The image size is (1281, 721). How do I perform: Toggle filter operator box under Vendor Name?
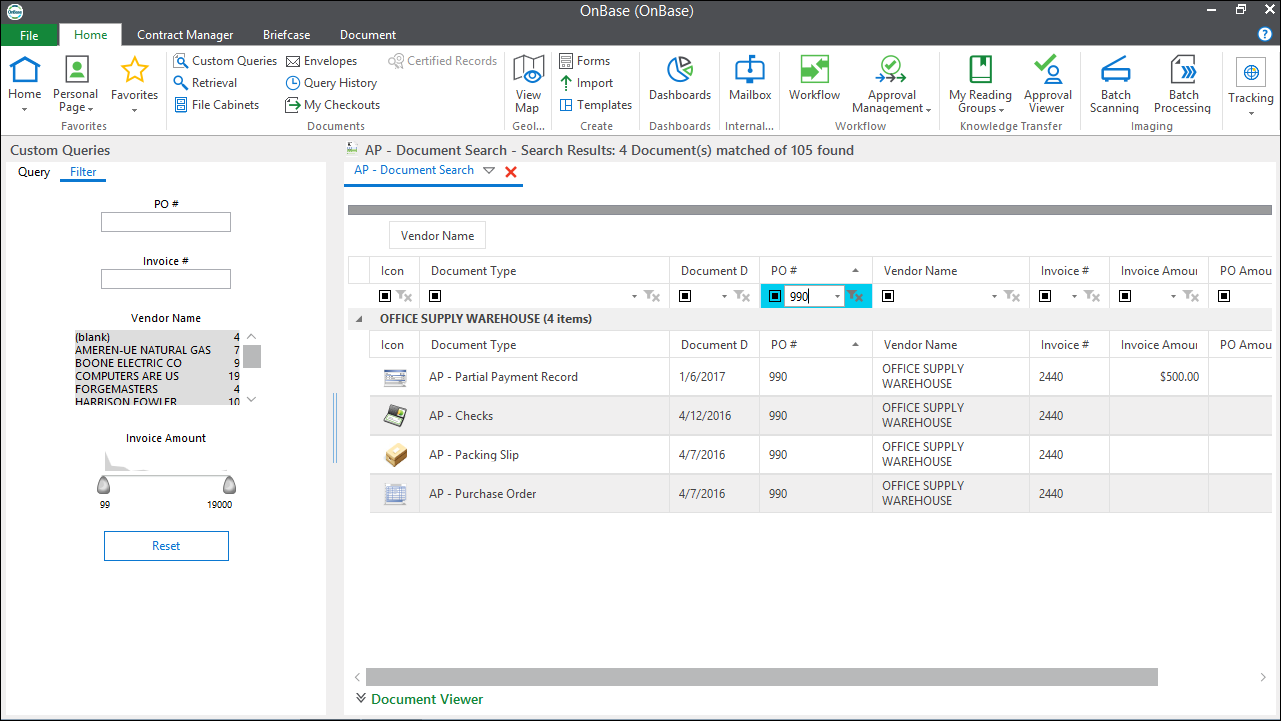pyautogui.click(x=888, y=296)
